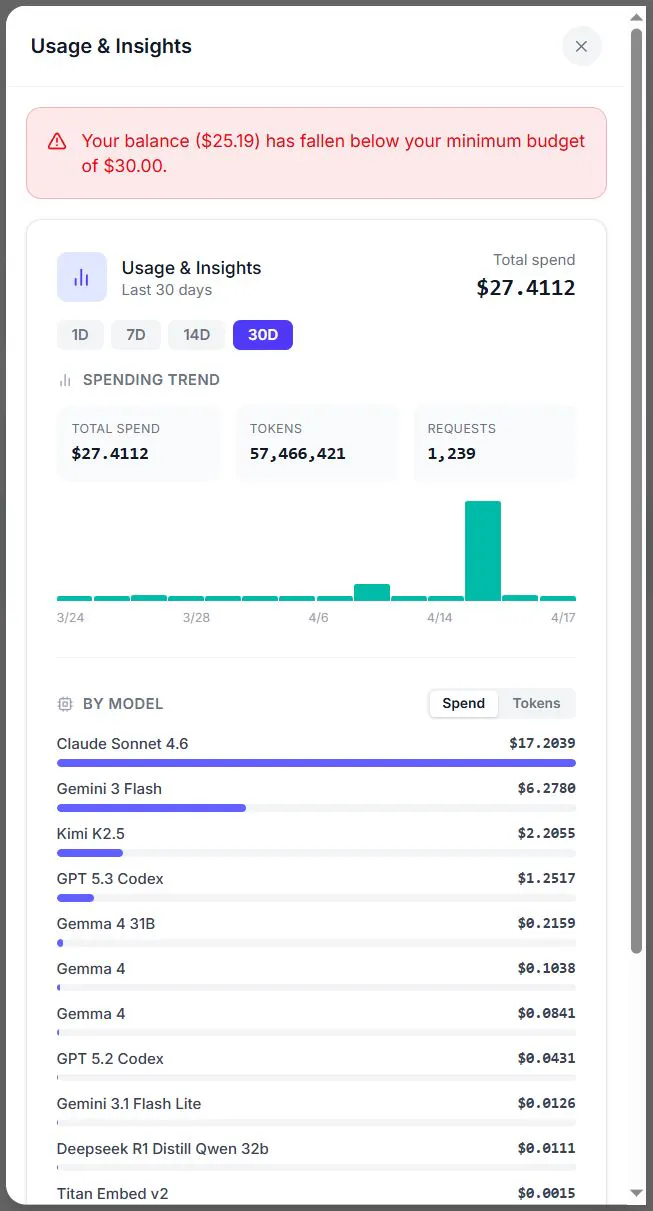The height and width of the screenshot is (1211, 653).
Task: Click the scrollbar up arrow
Action: tap(637, 17)
